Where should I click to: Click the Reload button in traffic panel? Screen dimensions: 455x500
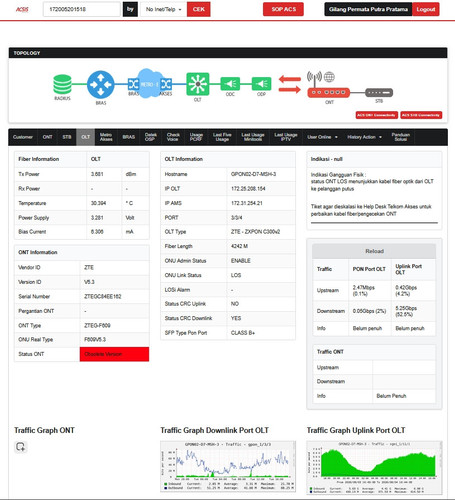point(374,251)
